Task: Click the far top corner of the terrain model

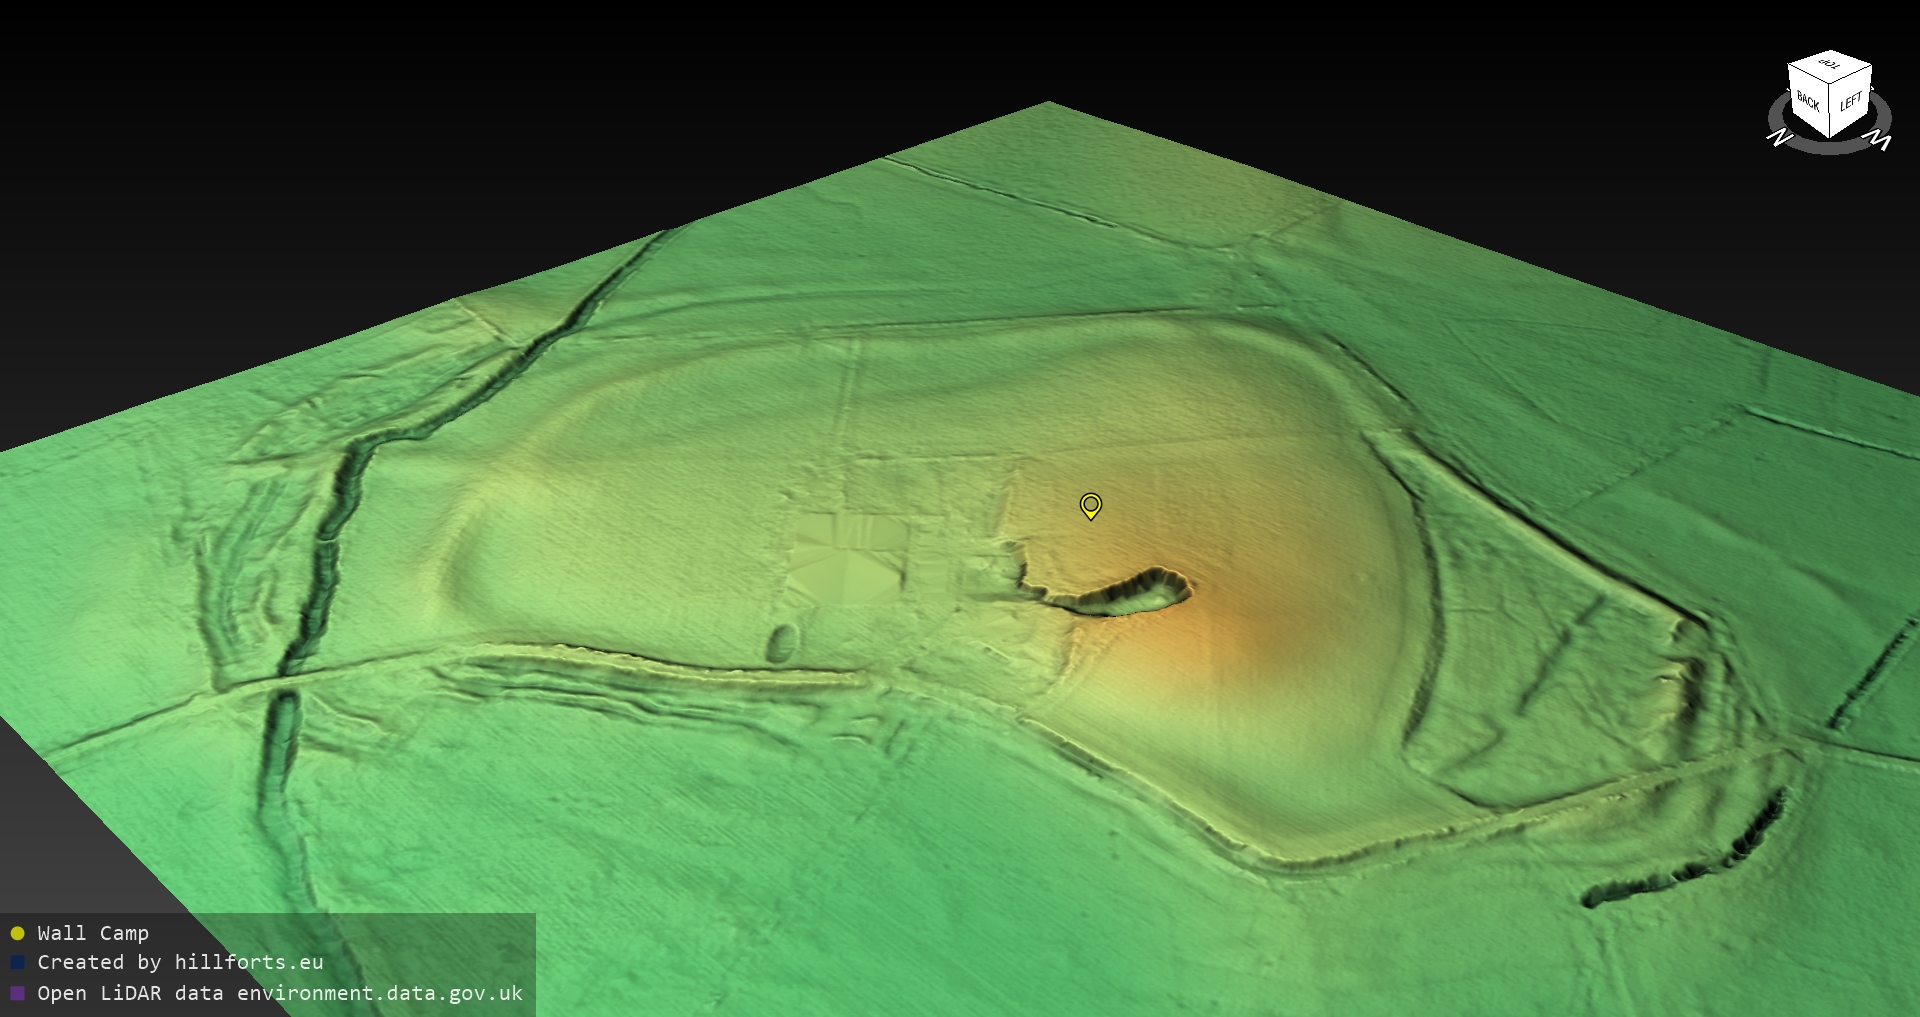Action: coord(1047,104)
